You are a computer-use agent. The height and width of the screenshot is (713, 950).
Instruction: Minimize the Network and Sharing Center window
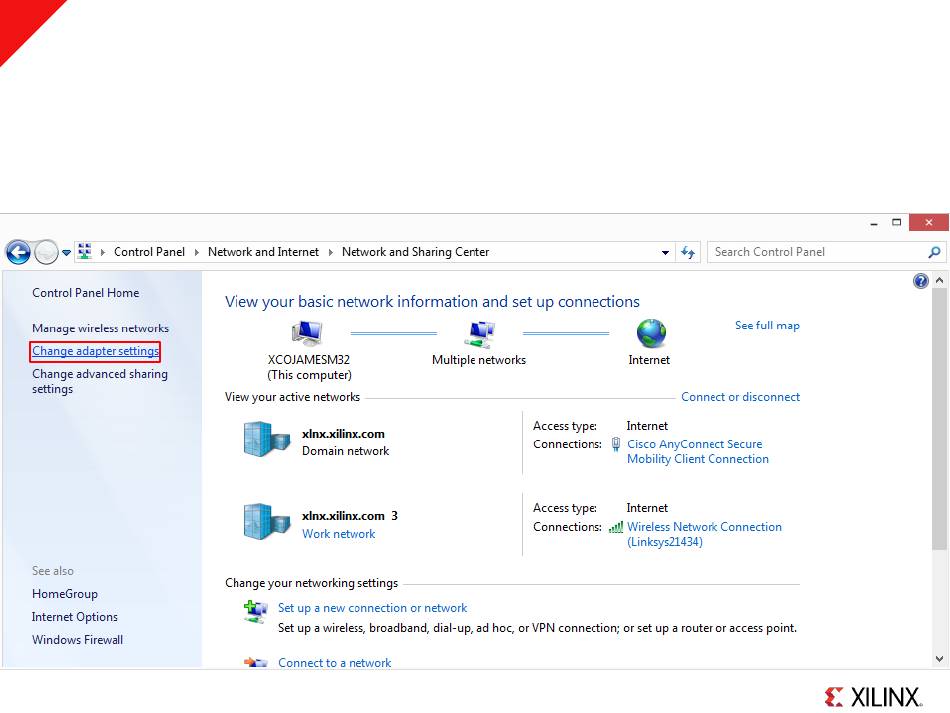click(x=874, y=223)
